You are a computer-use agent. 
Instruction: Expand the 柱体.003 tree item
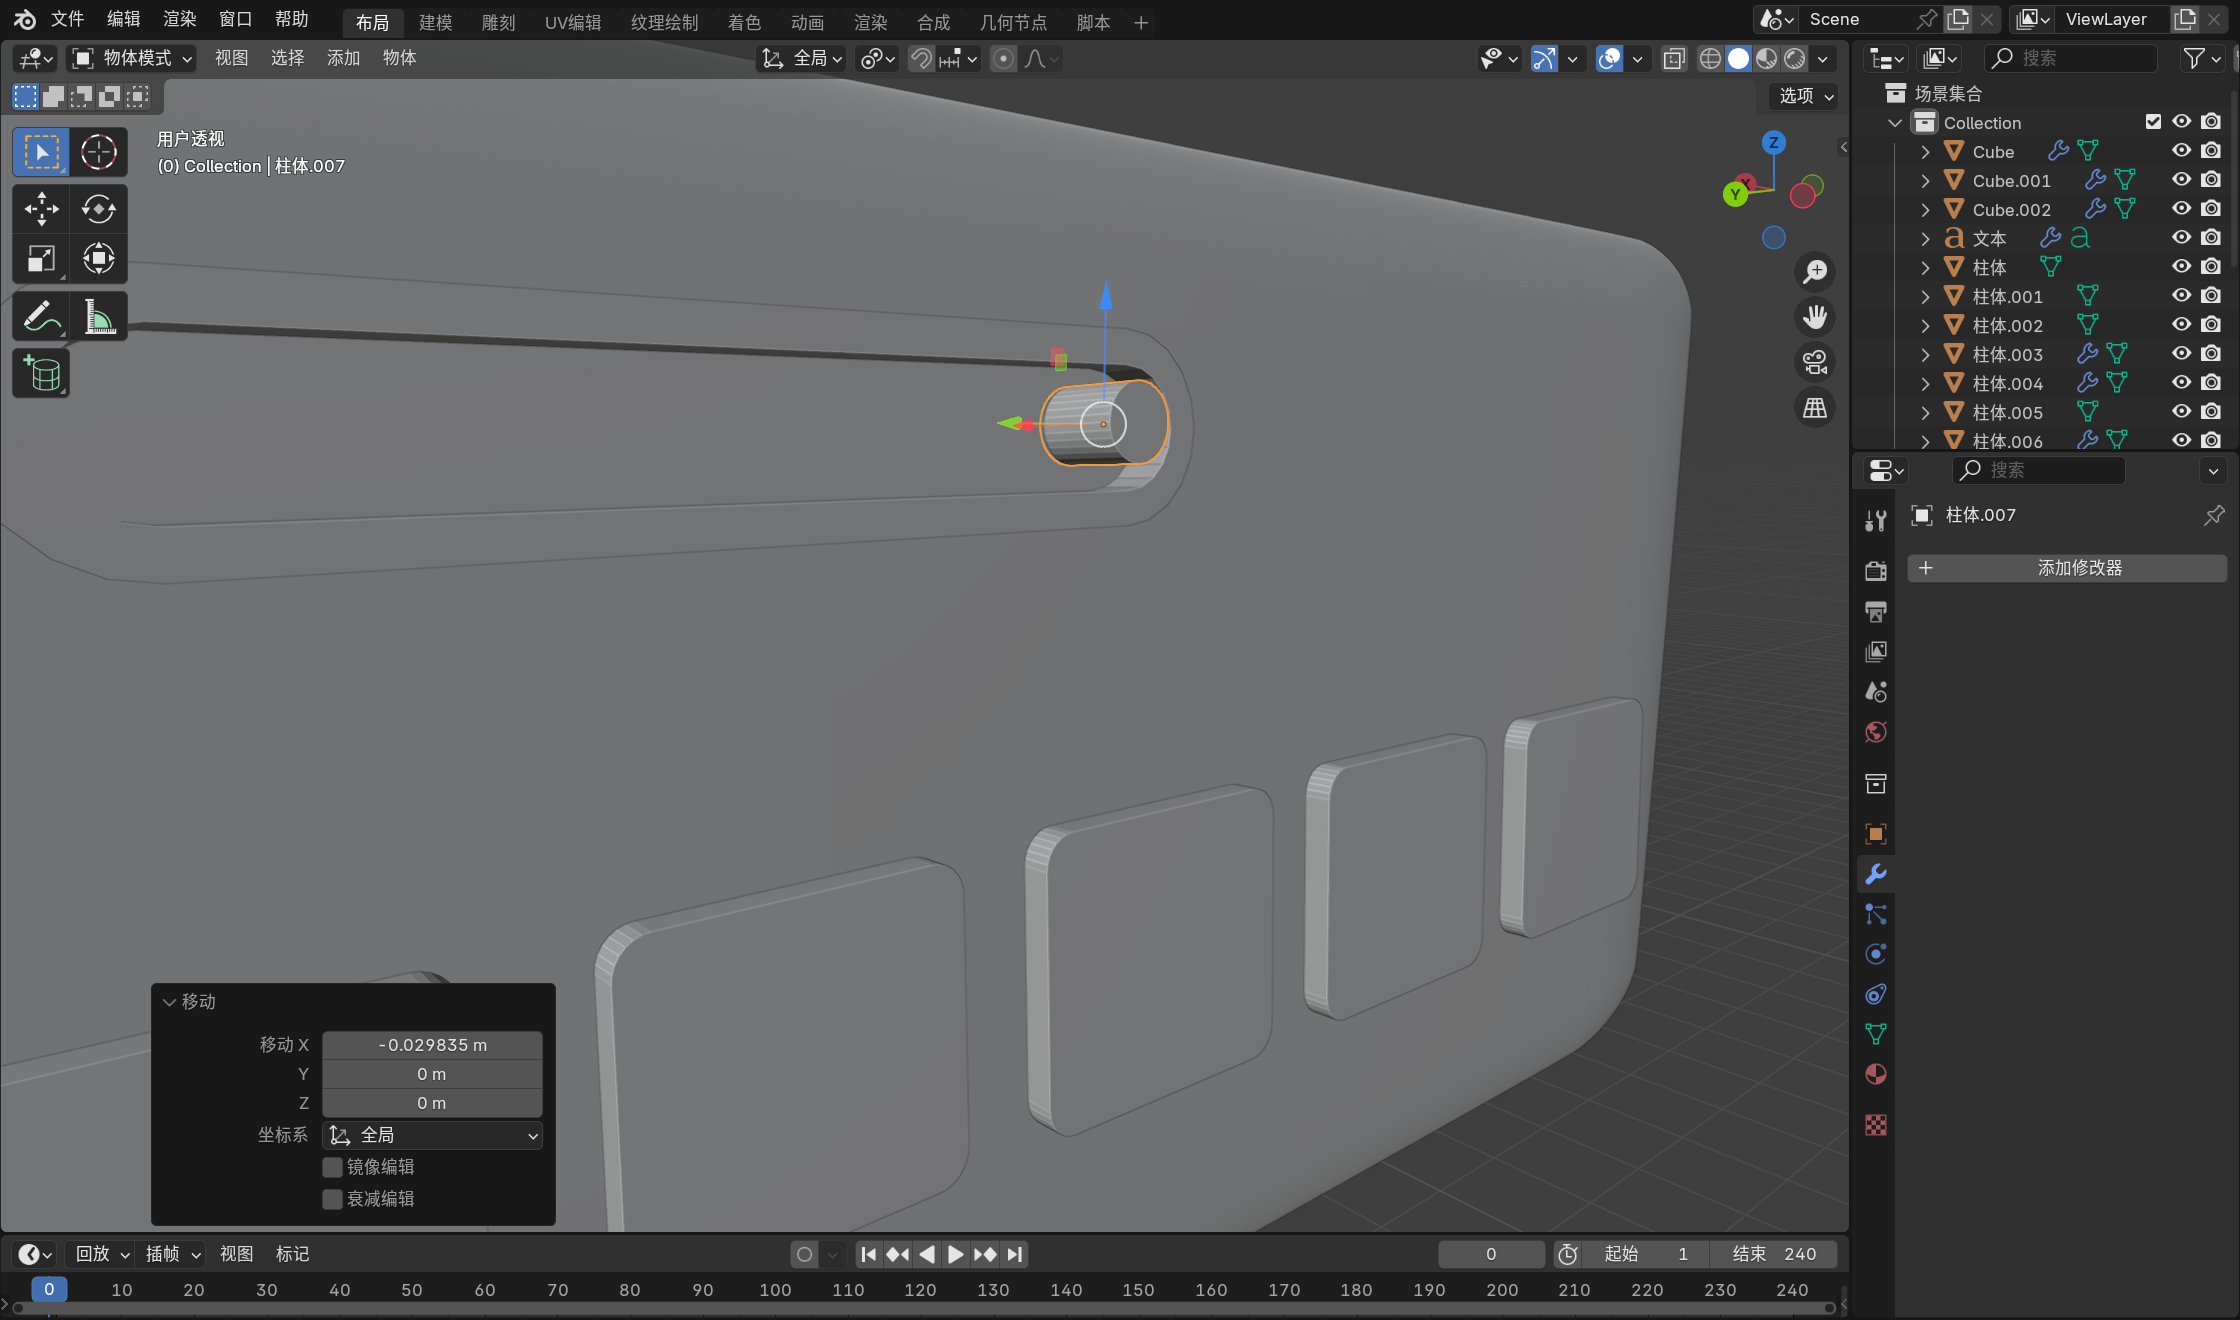coord(1925,354)
